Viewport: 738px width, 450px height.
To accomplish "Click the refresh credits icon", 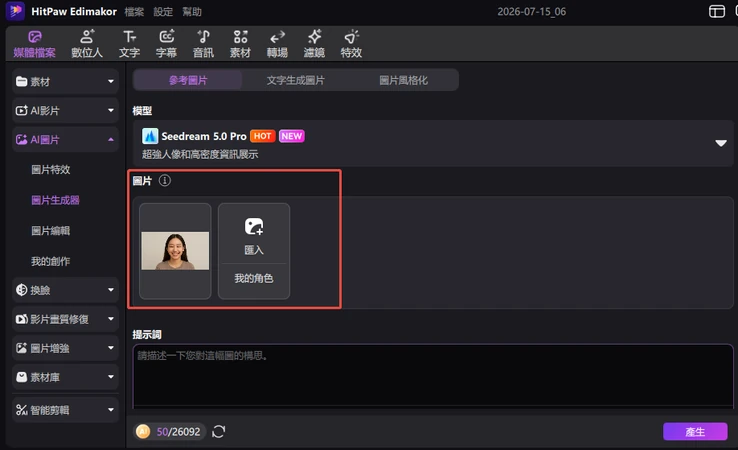I will (x=219, y=431).
